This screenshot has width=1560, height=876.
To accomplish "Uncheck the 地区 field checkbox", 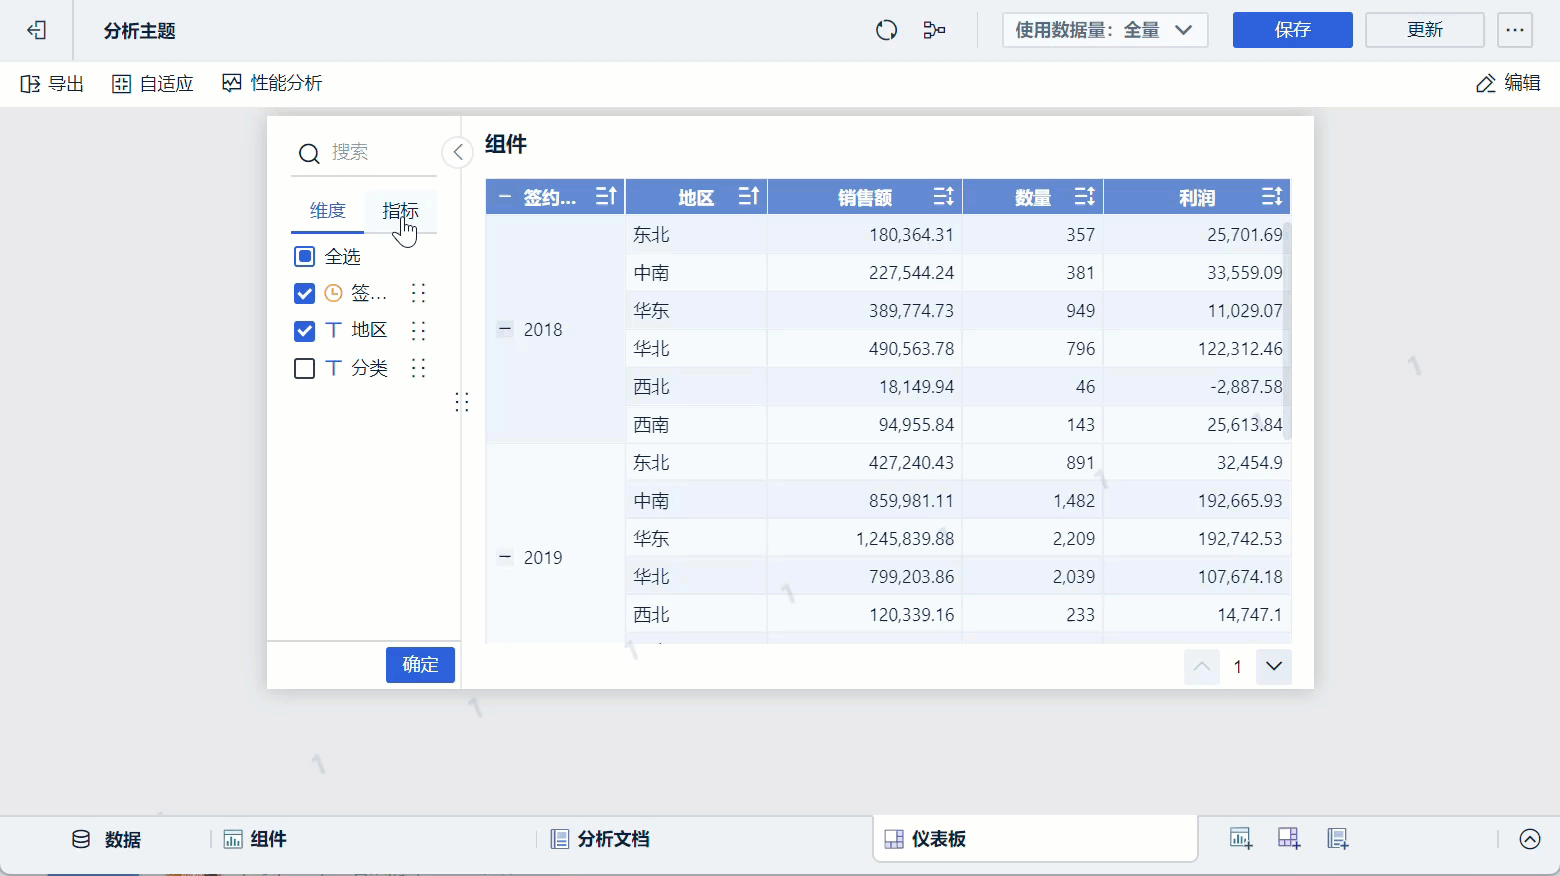I will 305,330.
